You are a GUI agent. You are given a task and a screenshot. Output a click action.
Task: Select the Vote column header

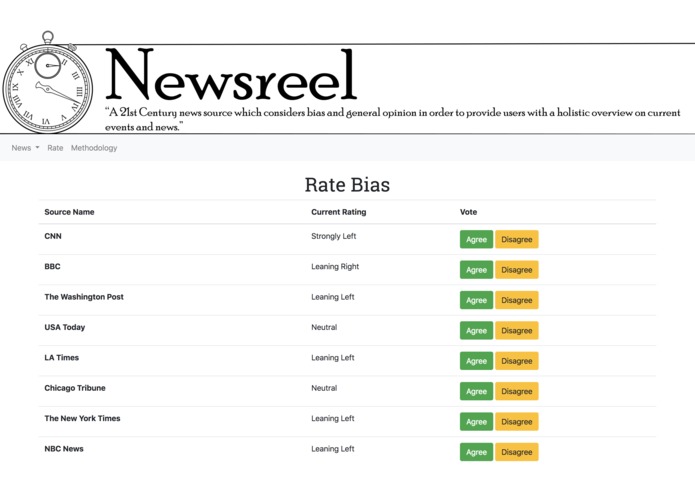(469, 212)
